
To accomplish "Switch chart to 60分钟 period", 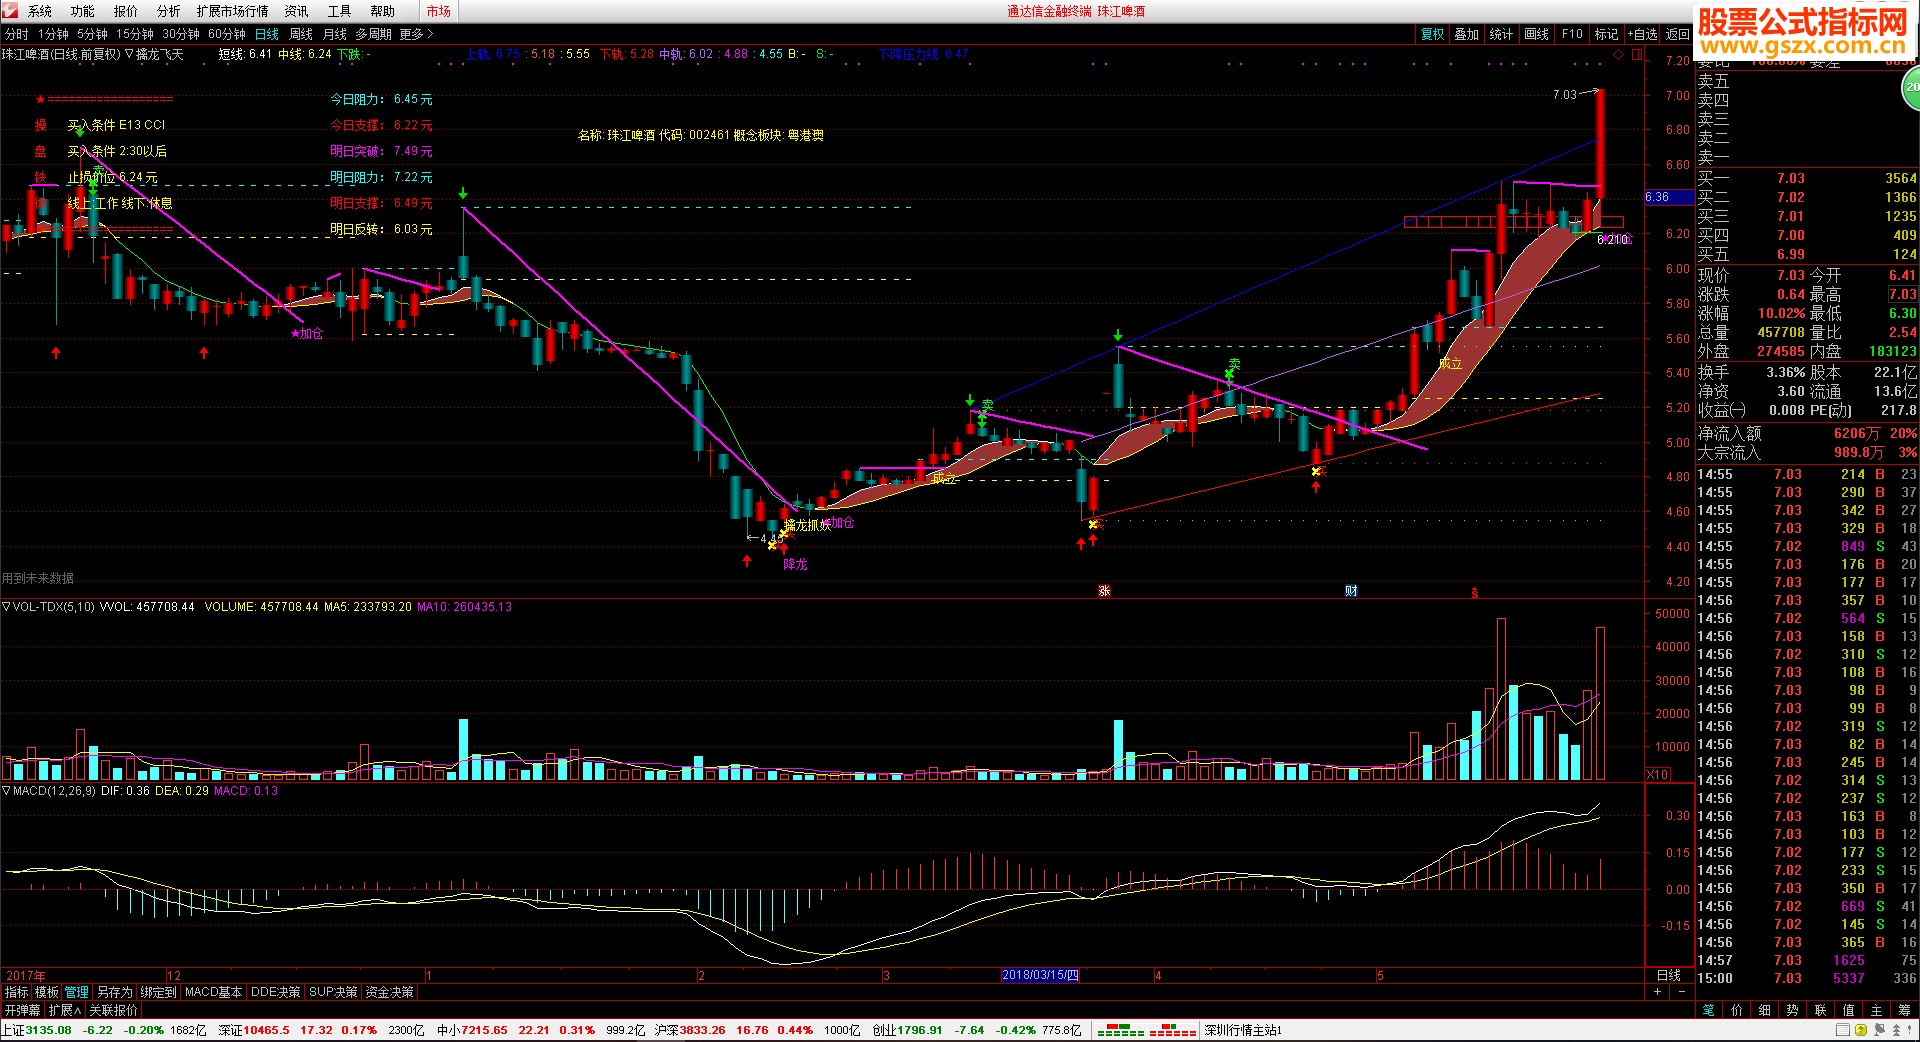I will click(x=227, y=34).
